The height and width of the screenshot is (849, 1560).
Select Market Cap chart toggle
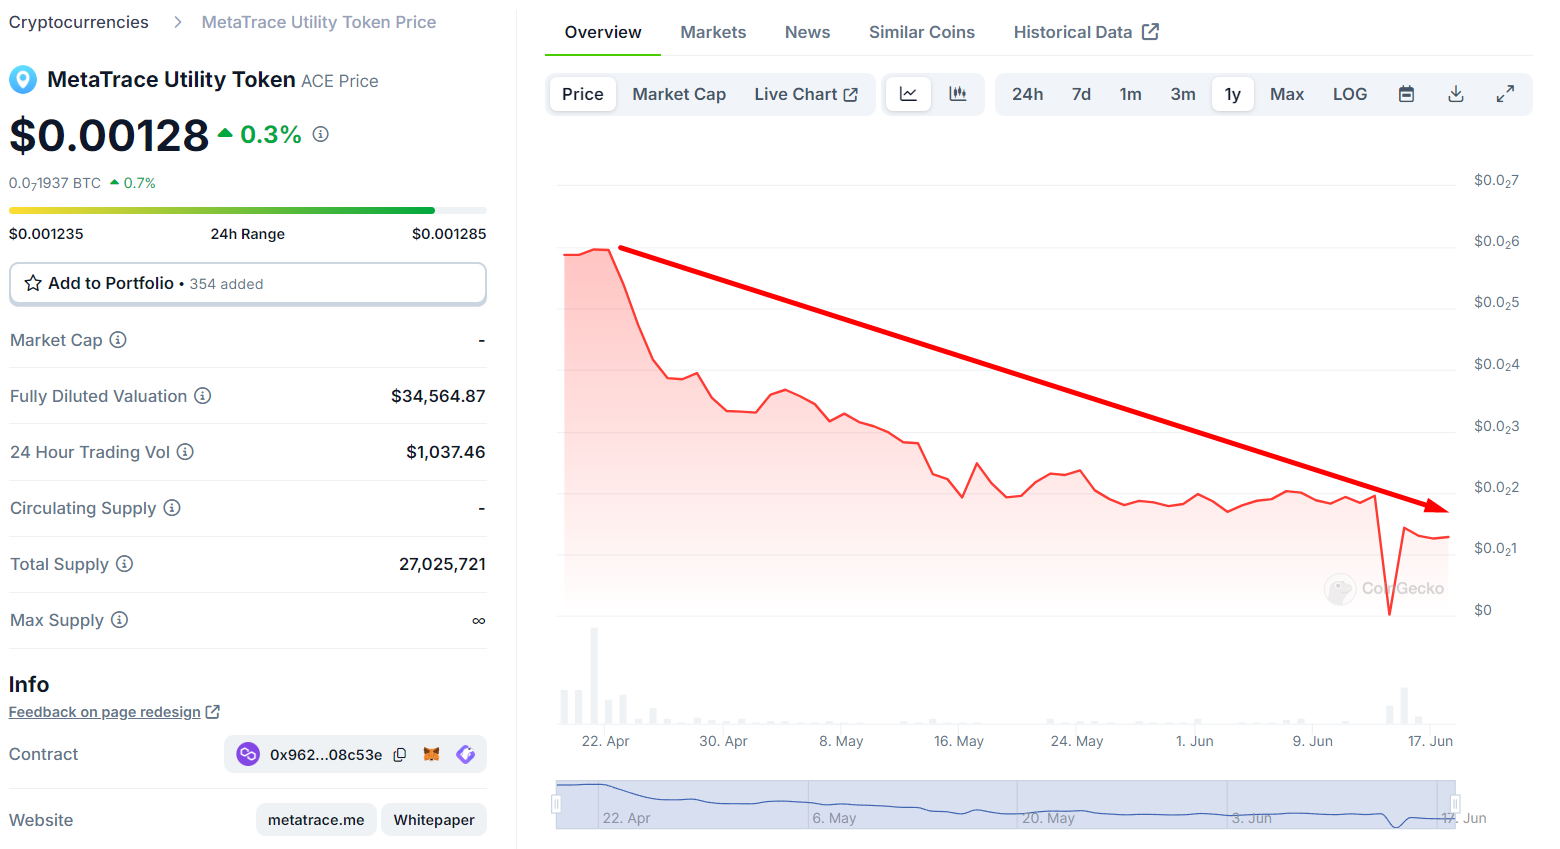tap(679, 94)
